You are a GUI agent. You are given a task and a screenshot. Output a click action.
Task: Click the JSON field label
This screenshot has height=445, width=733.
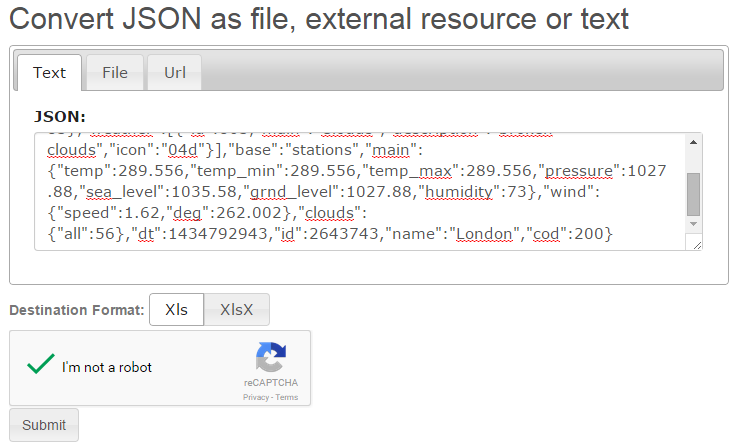click(x=60, y=116)
